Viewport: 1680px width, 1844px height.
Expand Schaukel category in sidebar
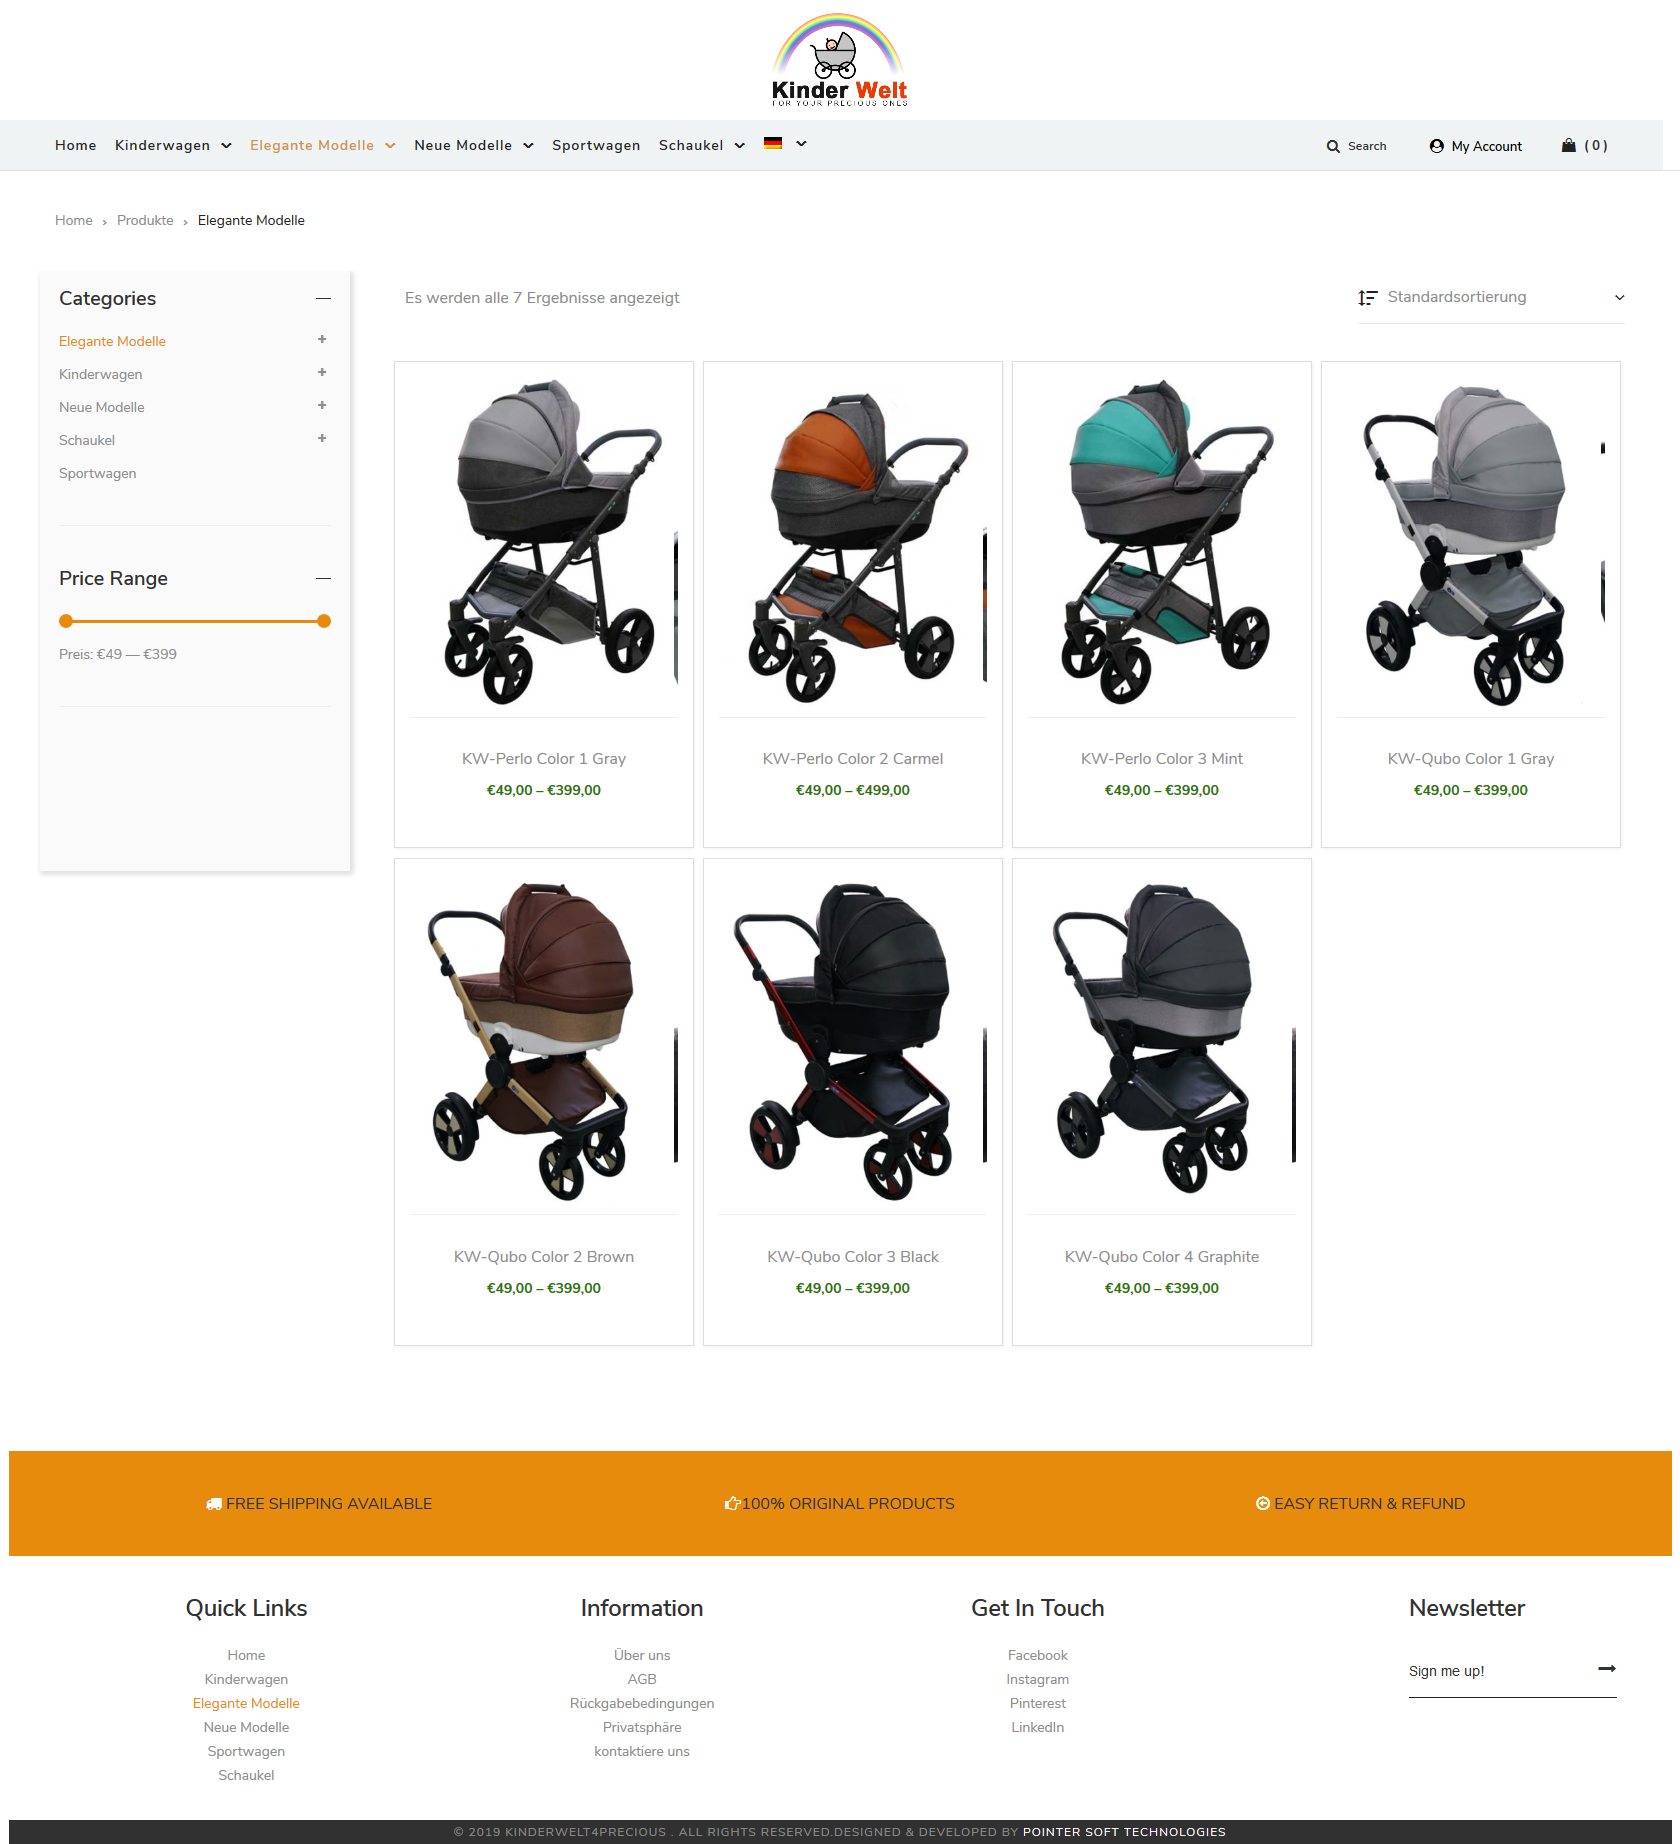(322, 438)
